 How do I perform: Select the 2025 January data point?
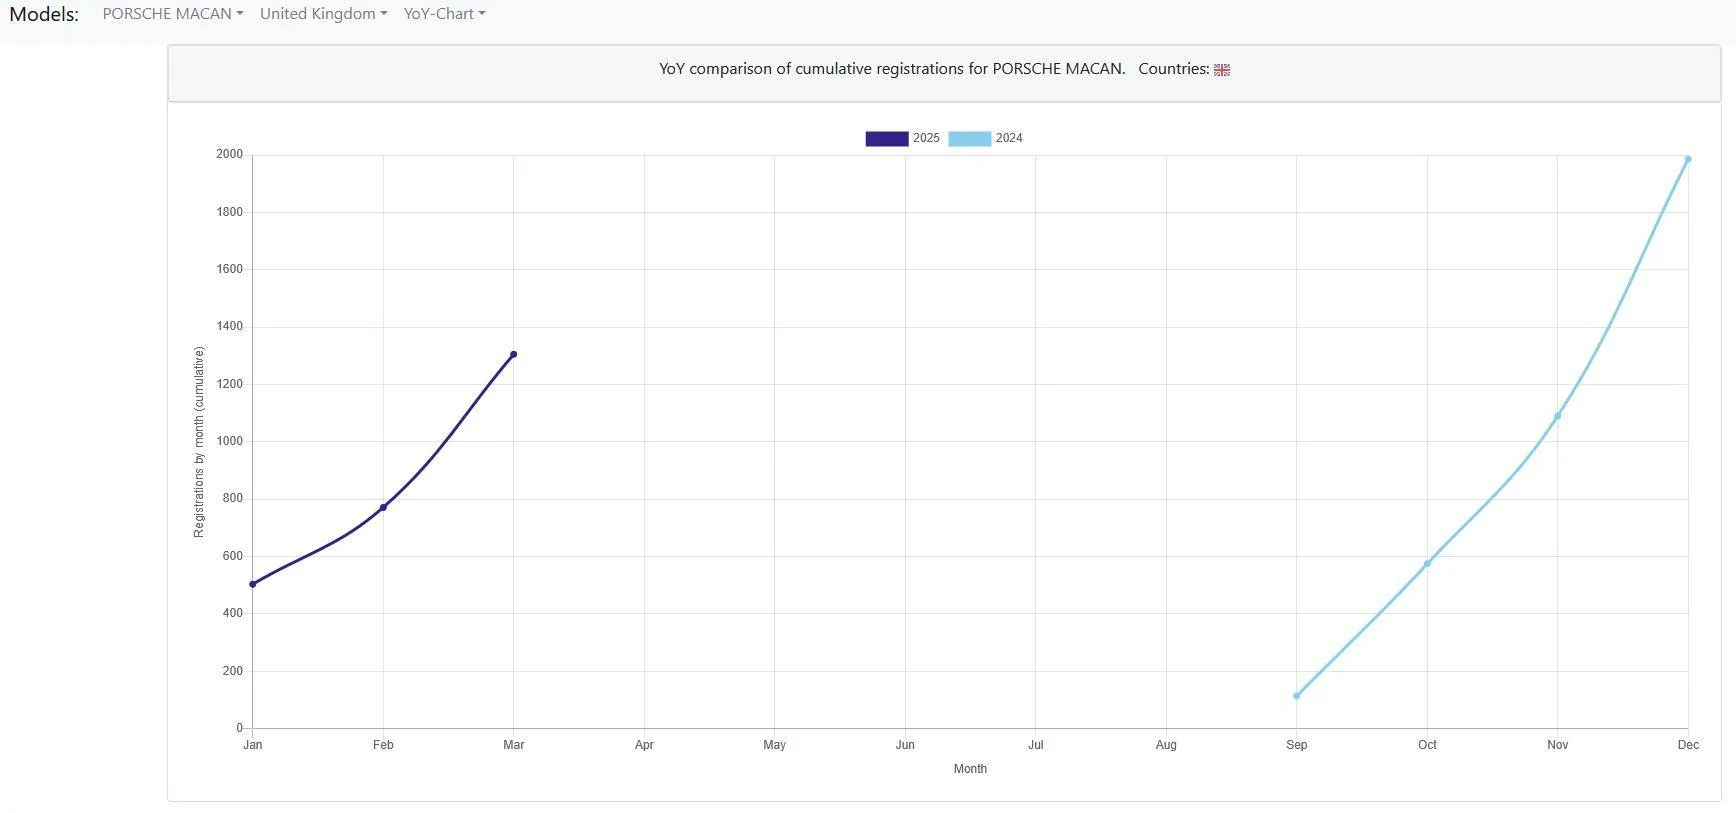(x=253, y=584)
